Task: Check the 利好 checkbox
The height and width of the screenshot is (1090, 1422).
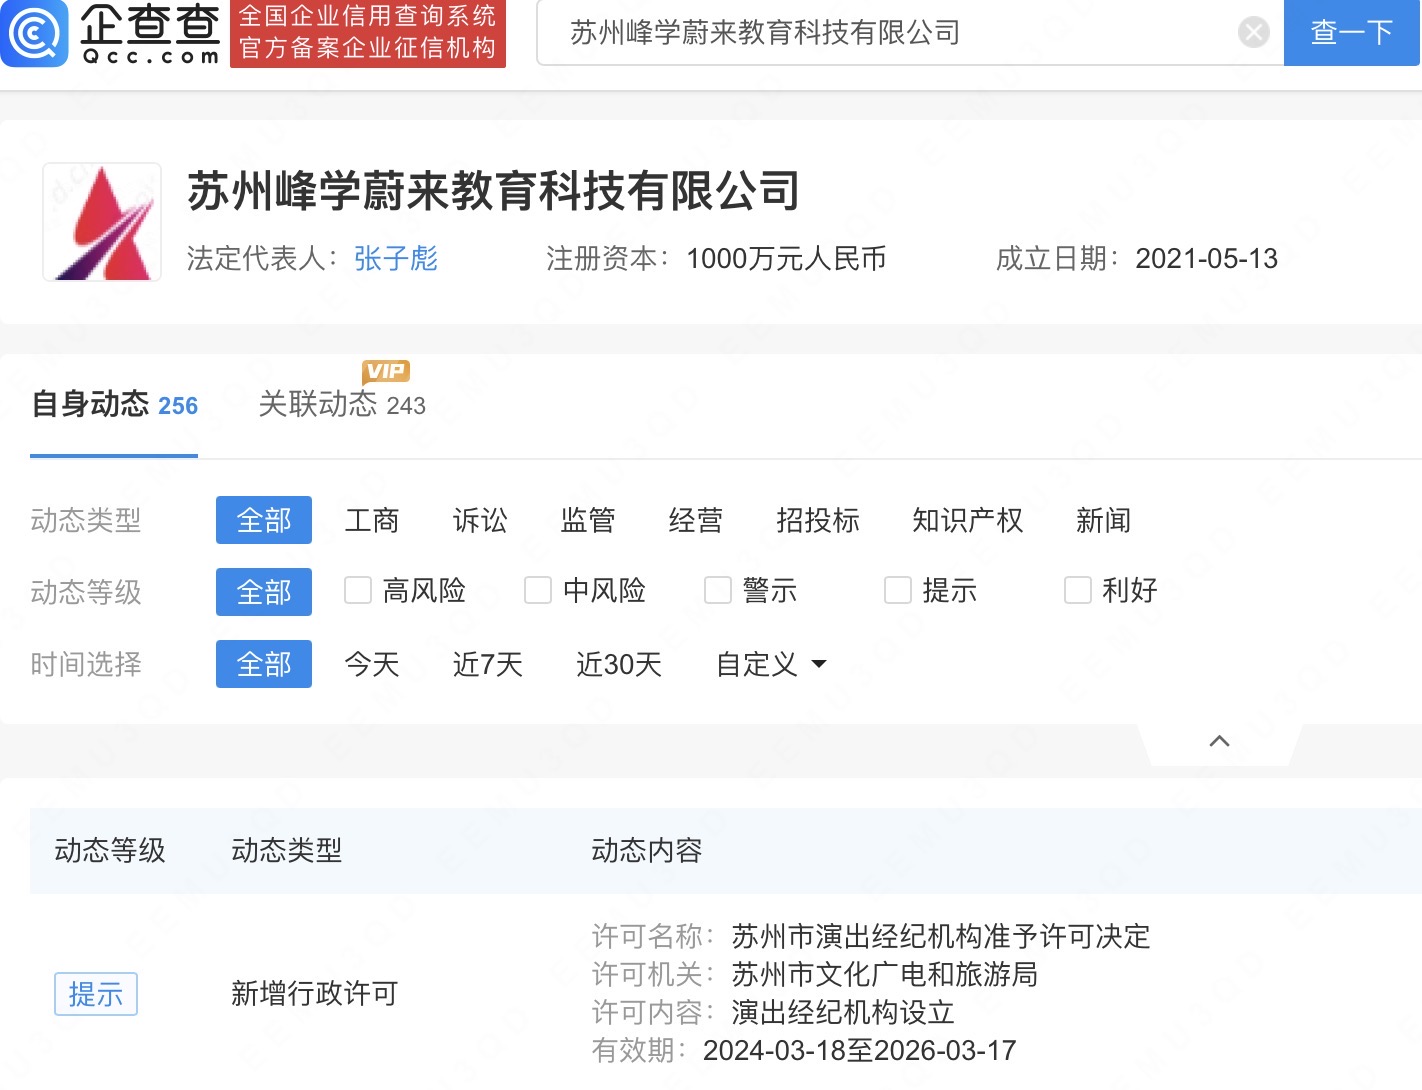Action: pos(1078,591)
